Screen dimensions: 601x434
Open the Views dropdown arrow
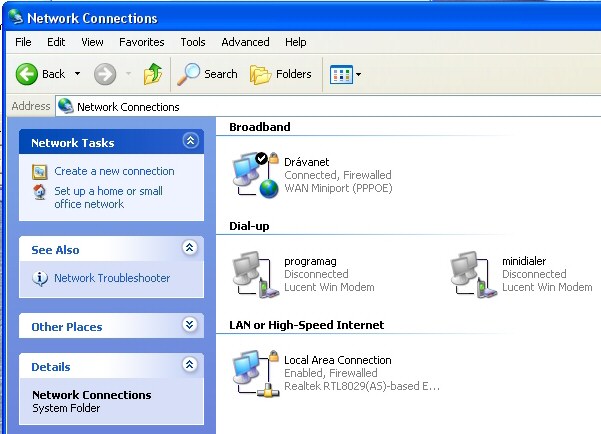coord(358,74)
